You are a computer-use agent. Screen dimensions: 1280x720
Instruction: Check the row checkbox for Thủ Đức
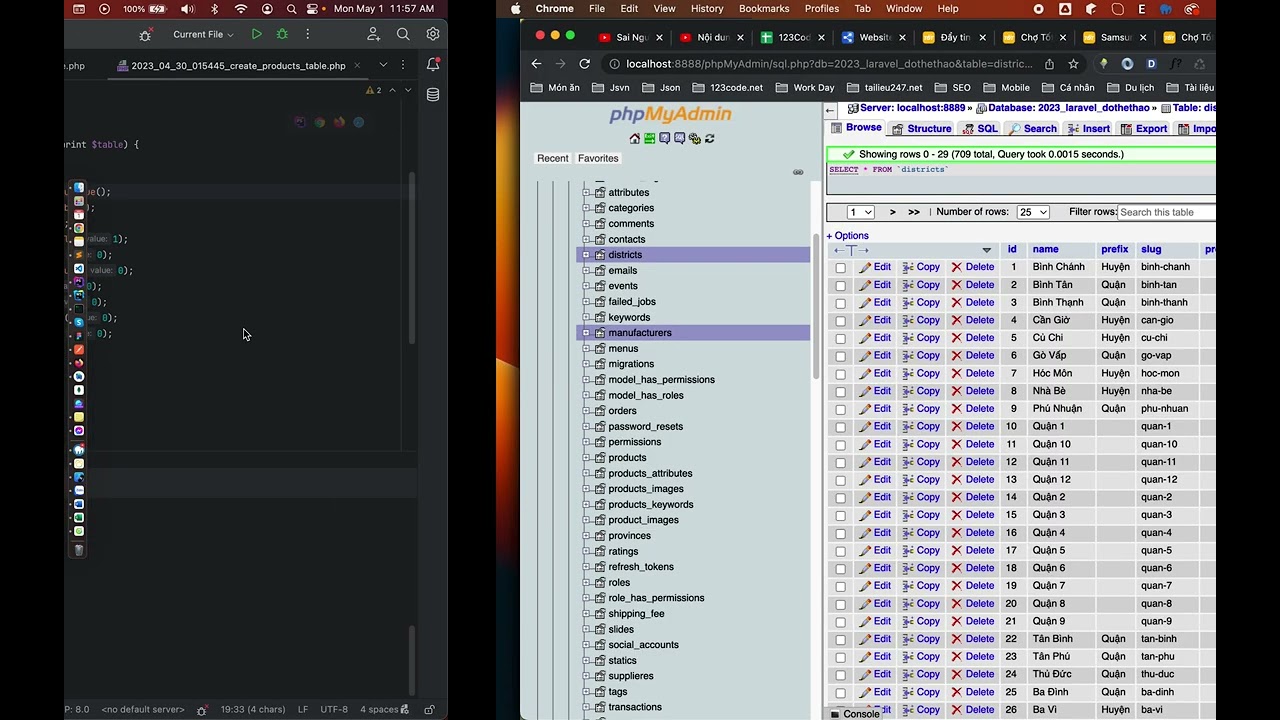[x=840, y=675]
